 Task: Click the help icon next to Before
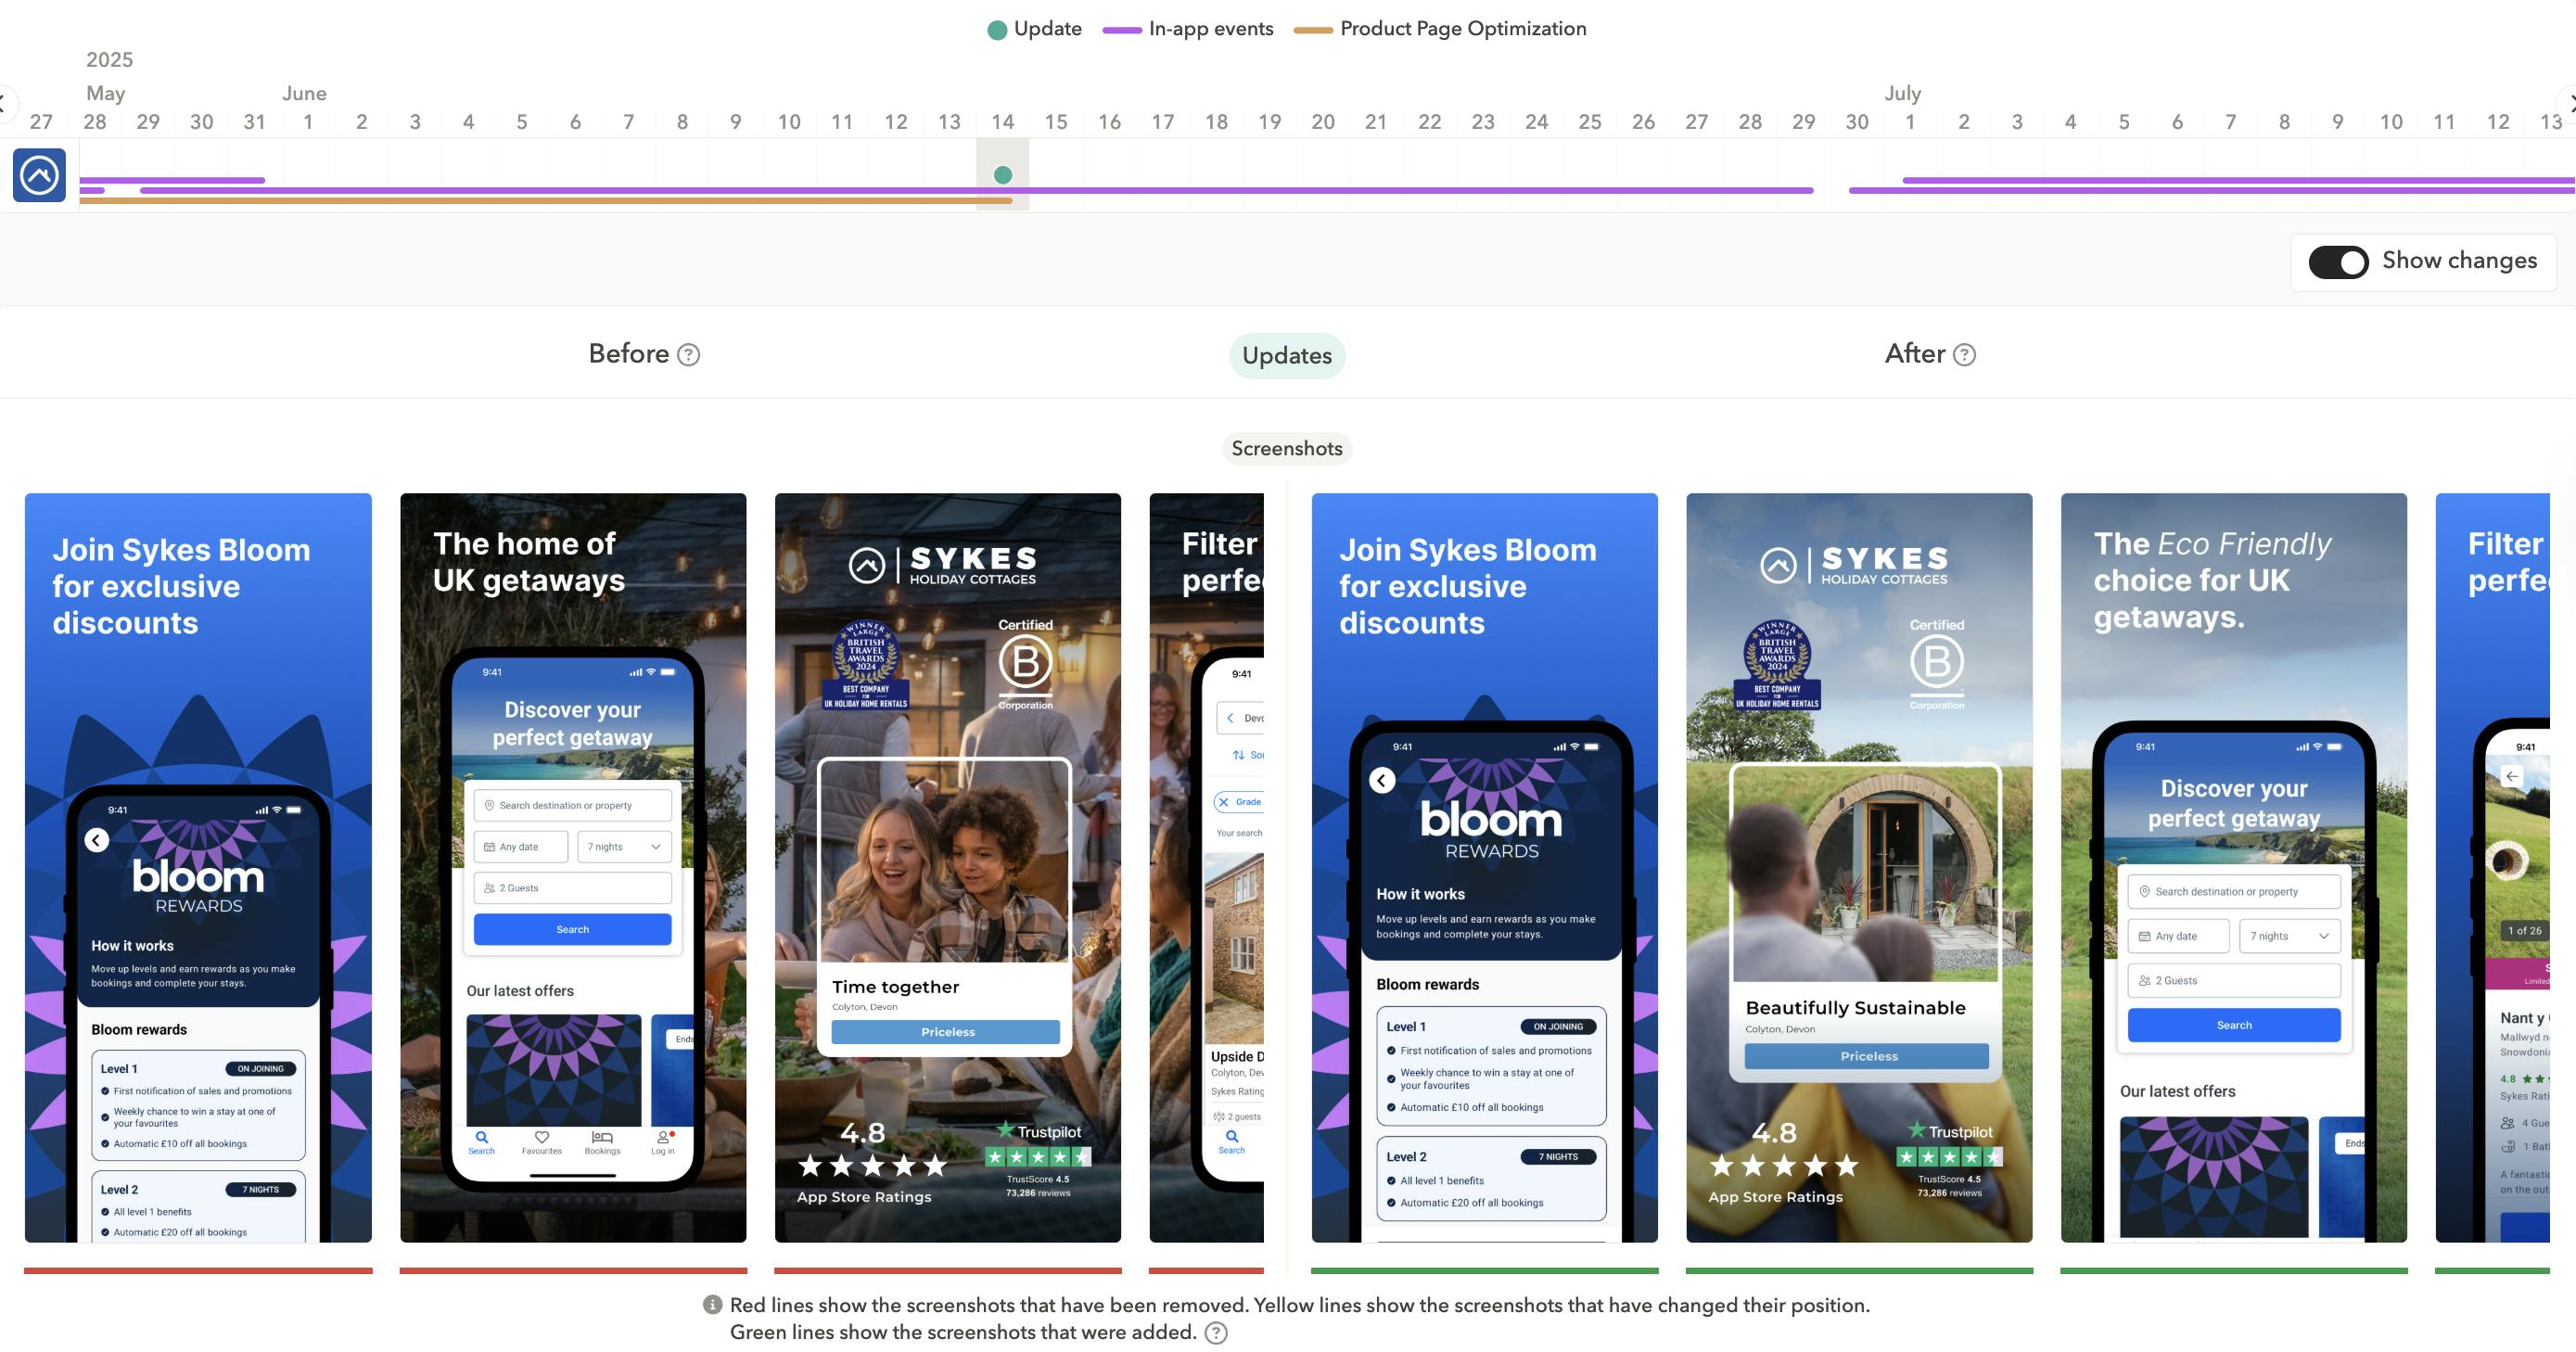click(x=691, y=354)
